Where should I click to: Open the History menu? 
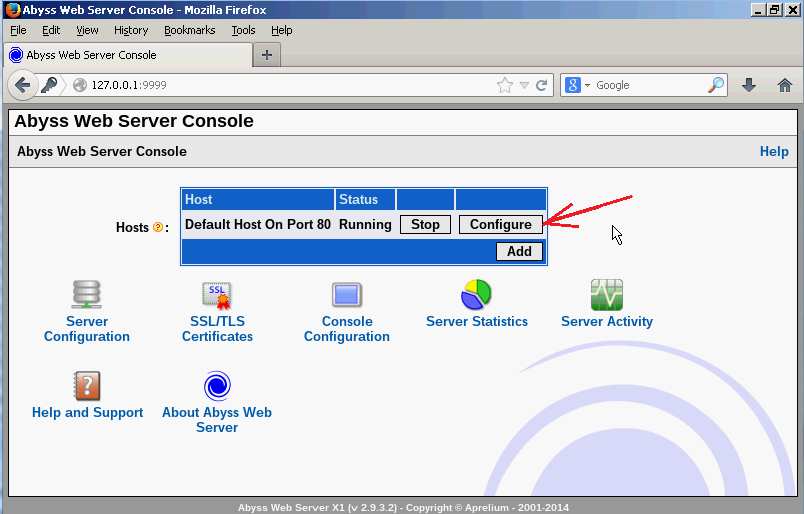(131, 30)
